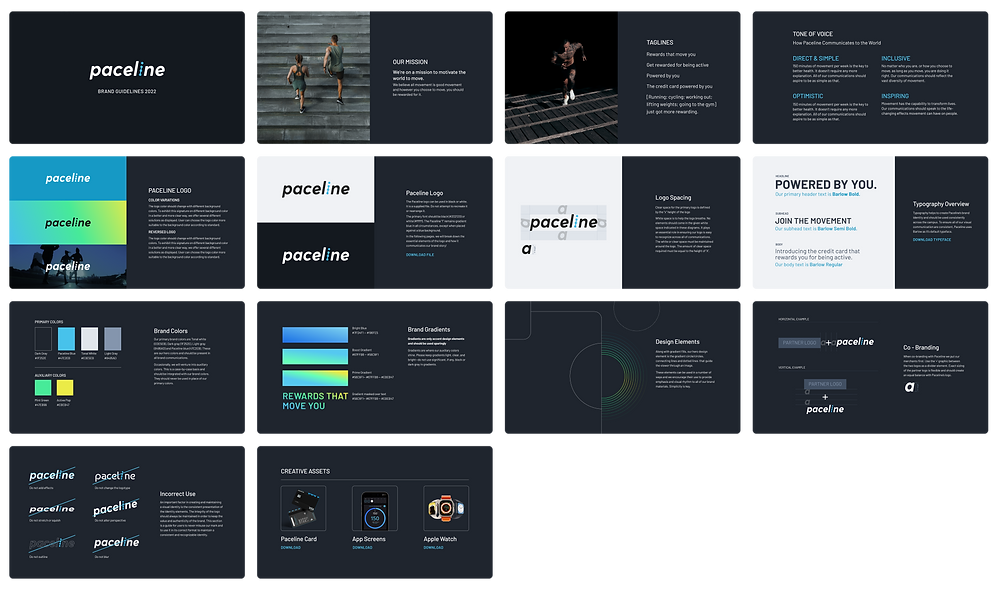Open the DOWNLOAD FILE link on the Paceline Logo slide
999x590 pixels.
coord(420,255)
